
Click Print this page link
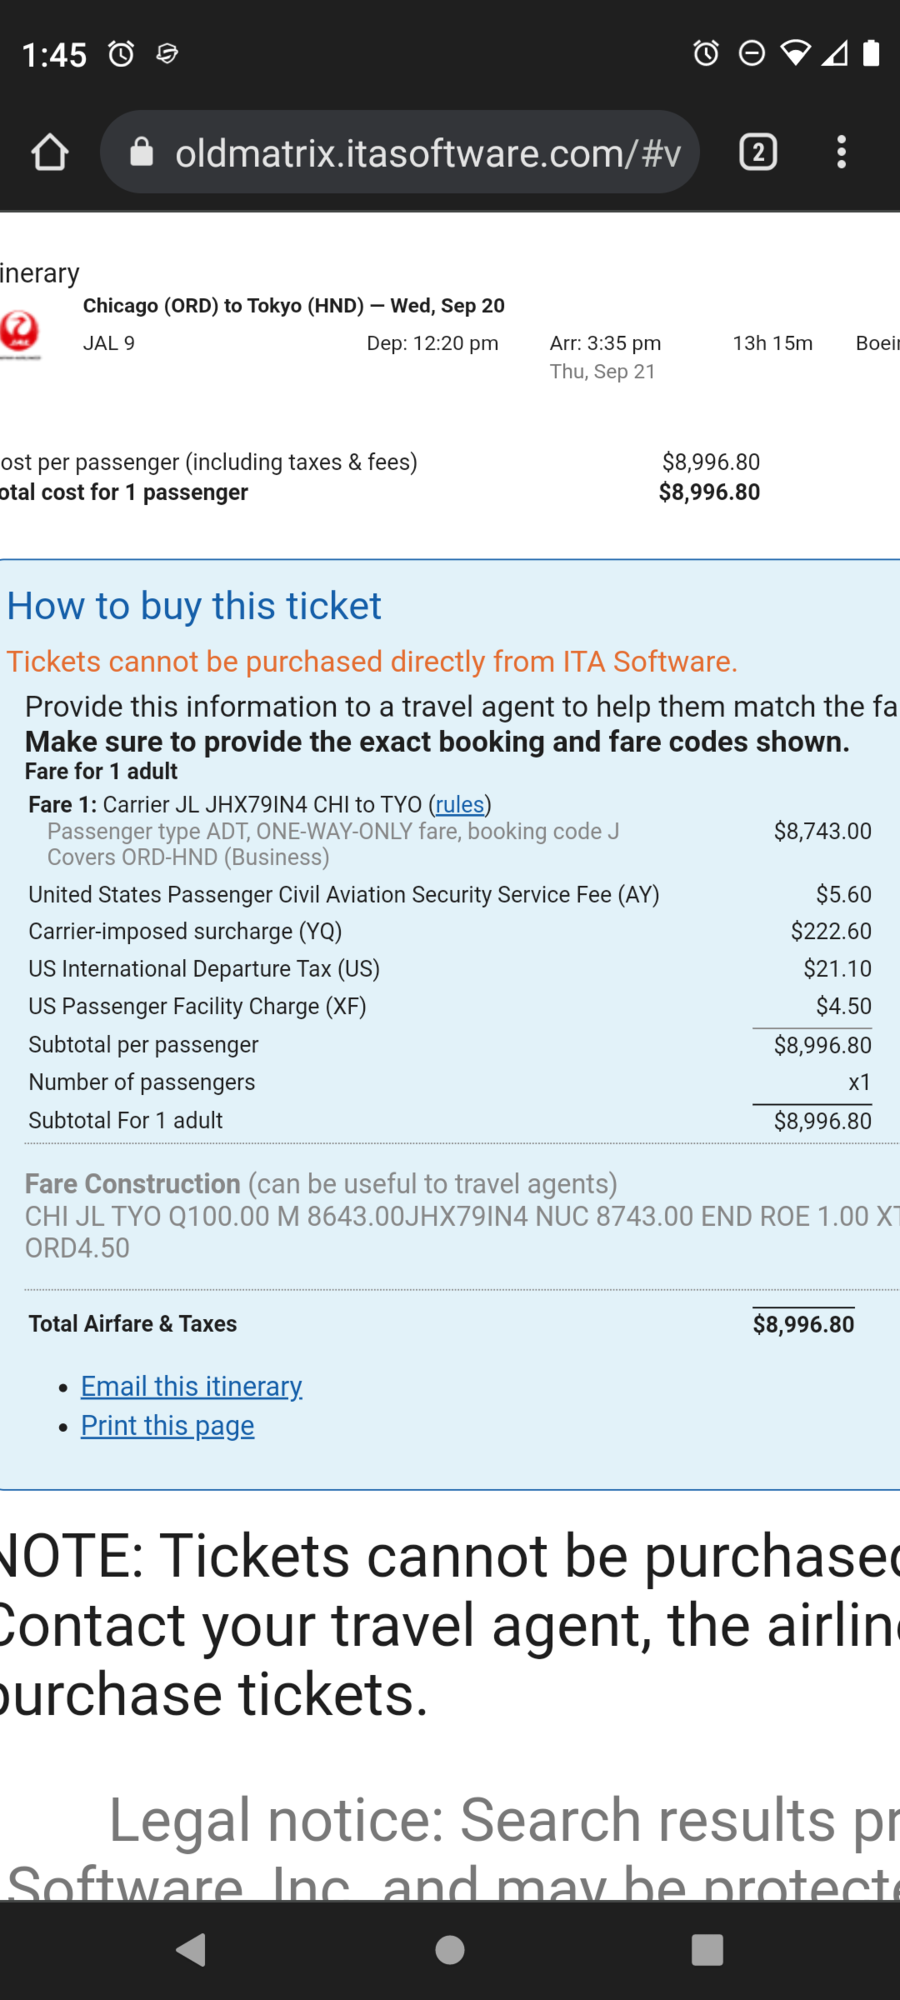(167, 1425)
